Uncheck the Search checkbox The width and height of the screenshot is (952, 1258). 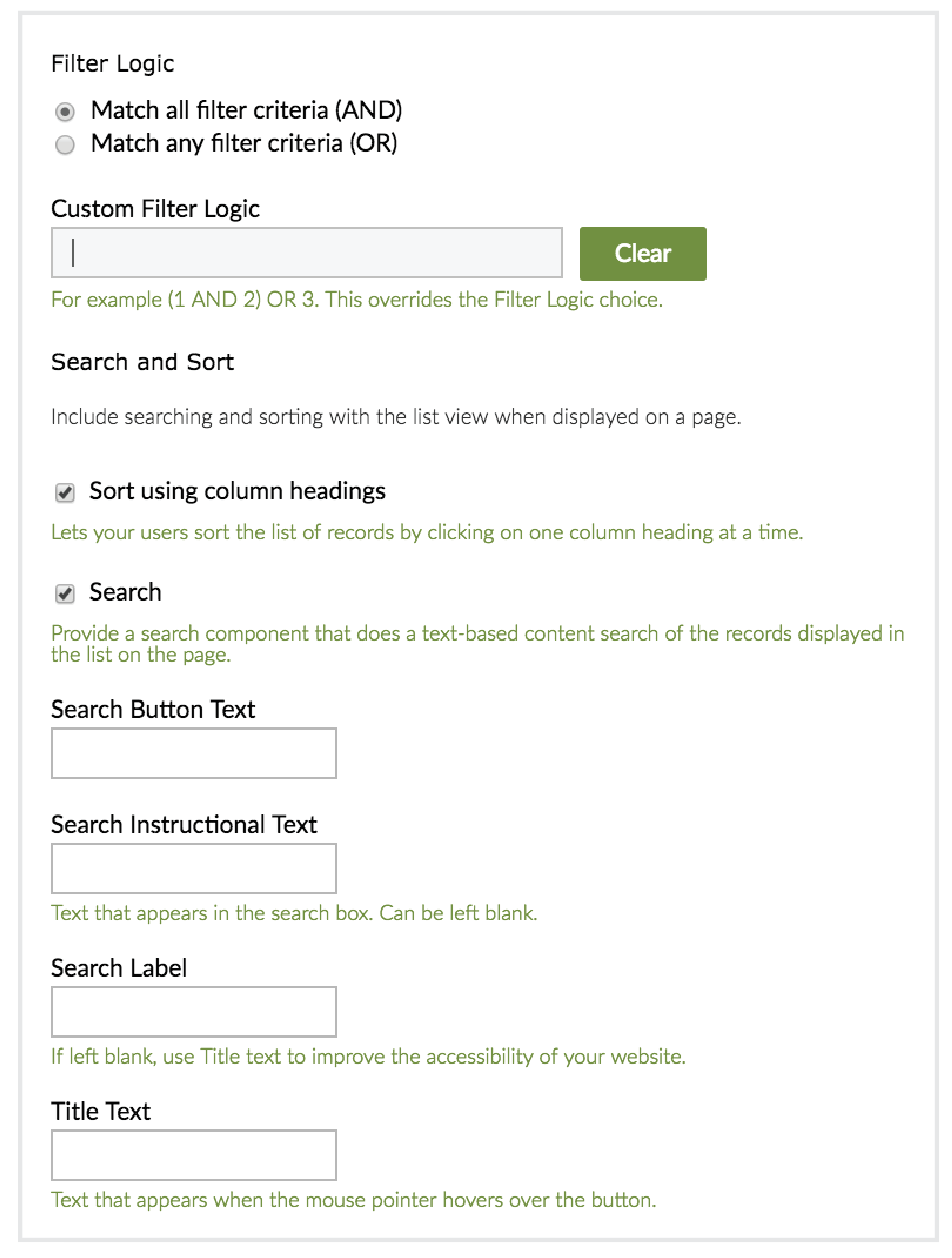pos(65,594)
